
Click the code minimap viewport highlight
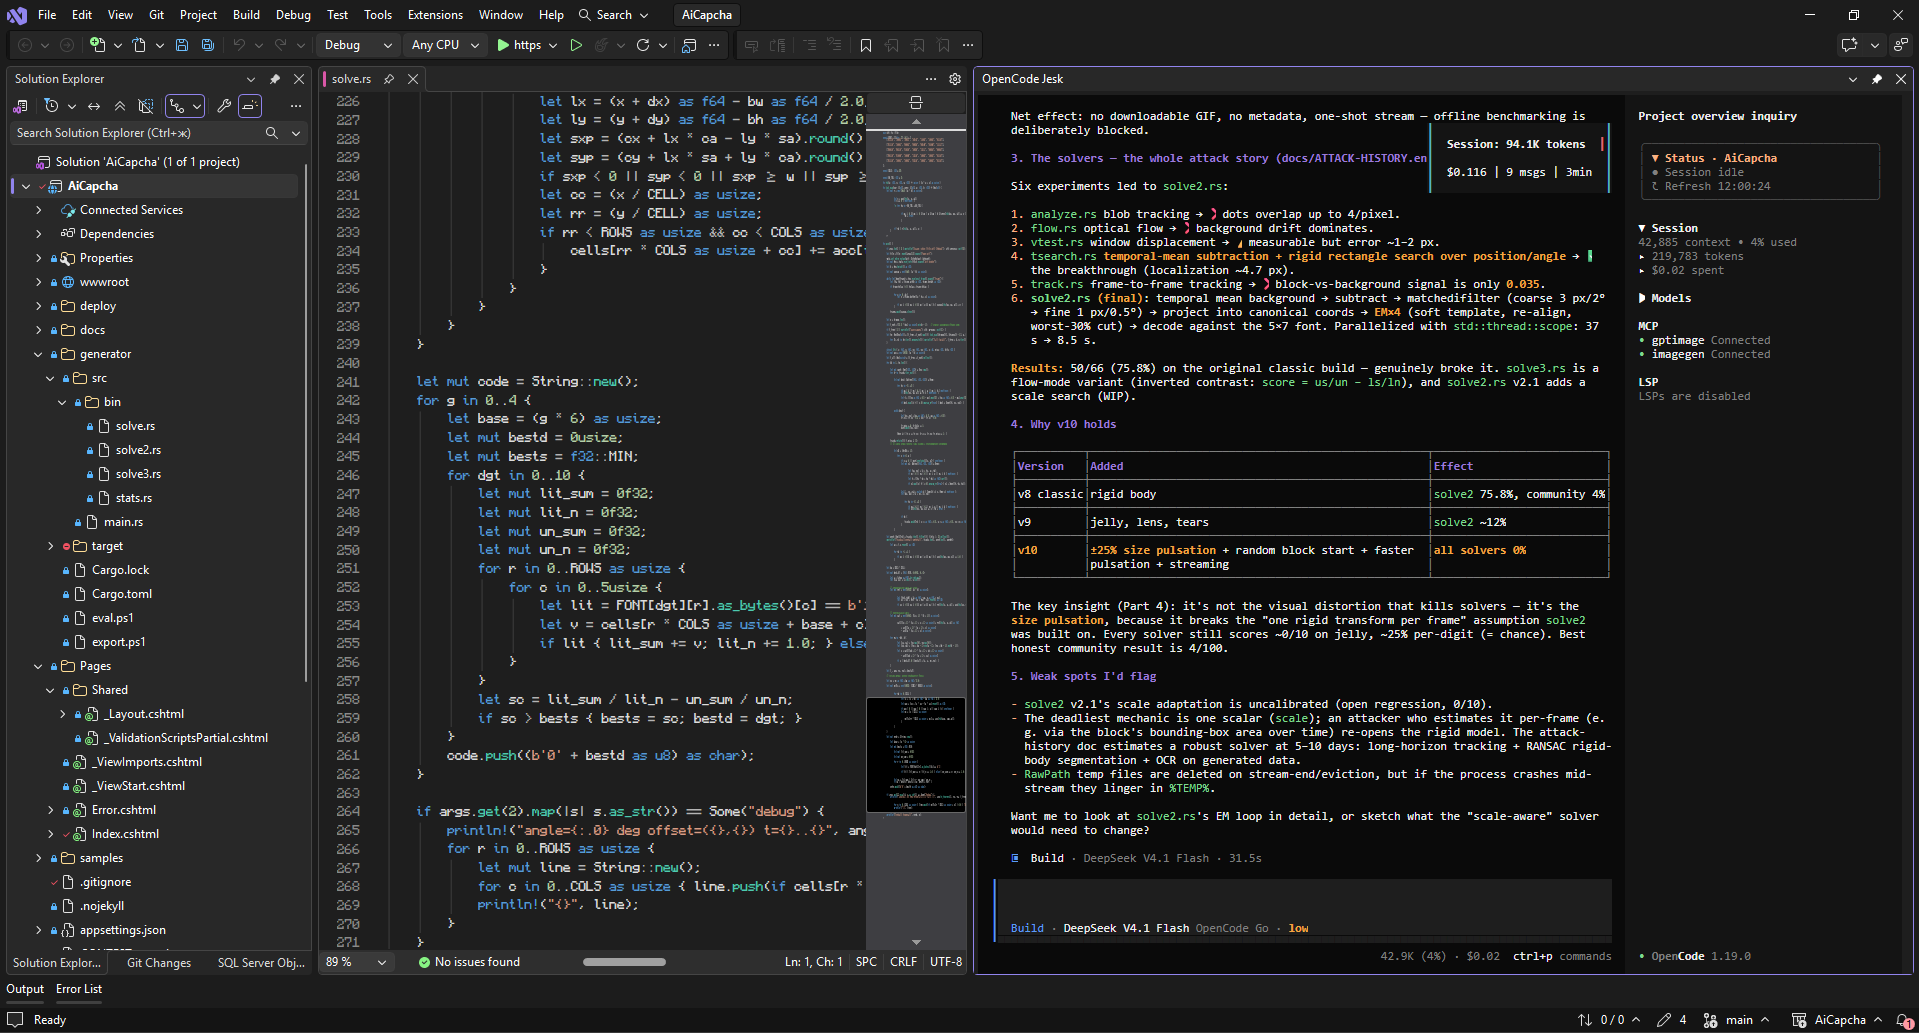pyautogui.click(x=915, y=755)
